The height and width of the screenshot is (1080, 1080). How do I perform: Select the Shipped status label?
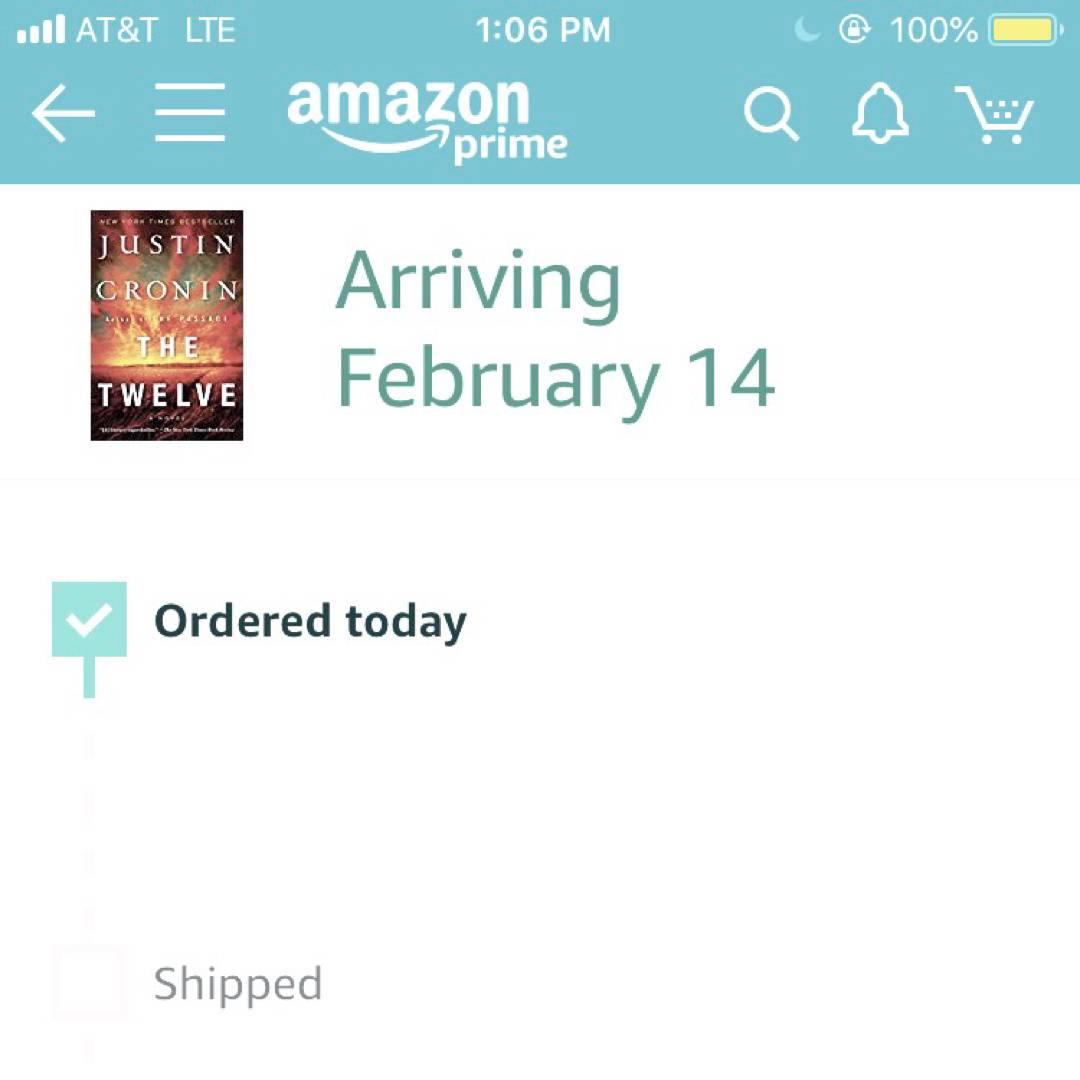point(238,985)
